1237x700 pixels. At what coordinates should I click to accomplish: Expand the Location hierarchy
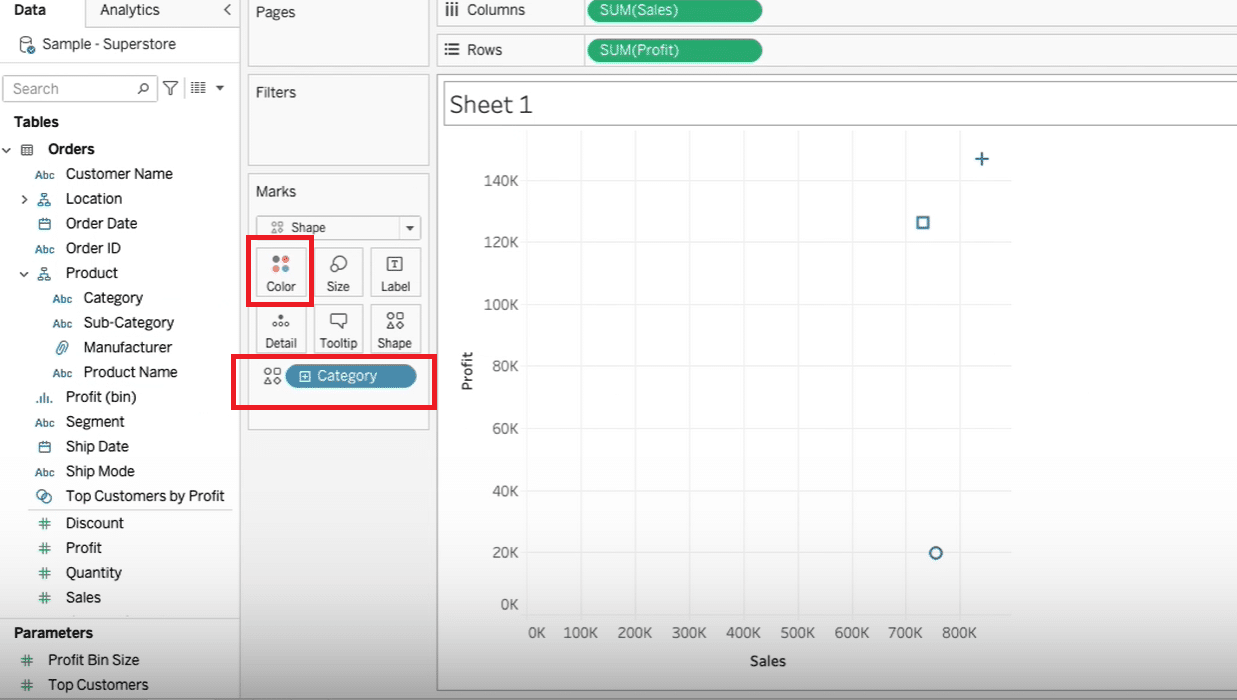[24, 199]
